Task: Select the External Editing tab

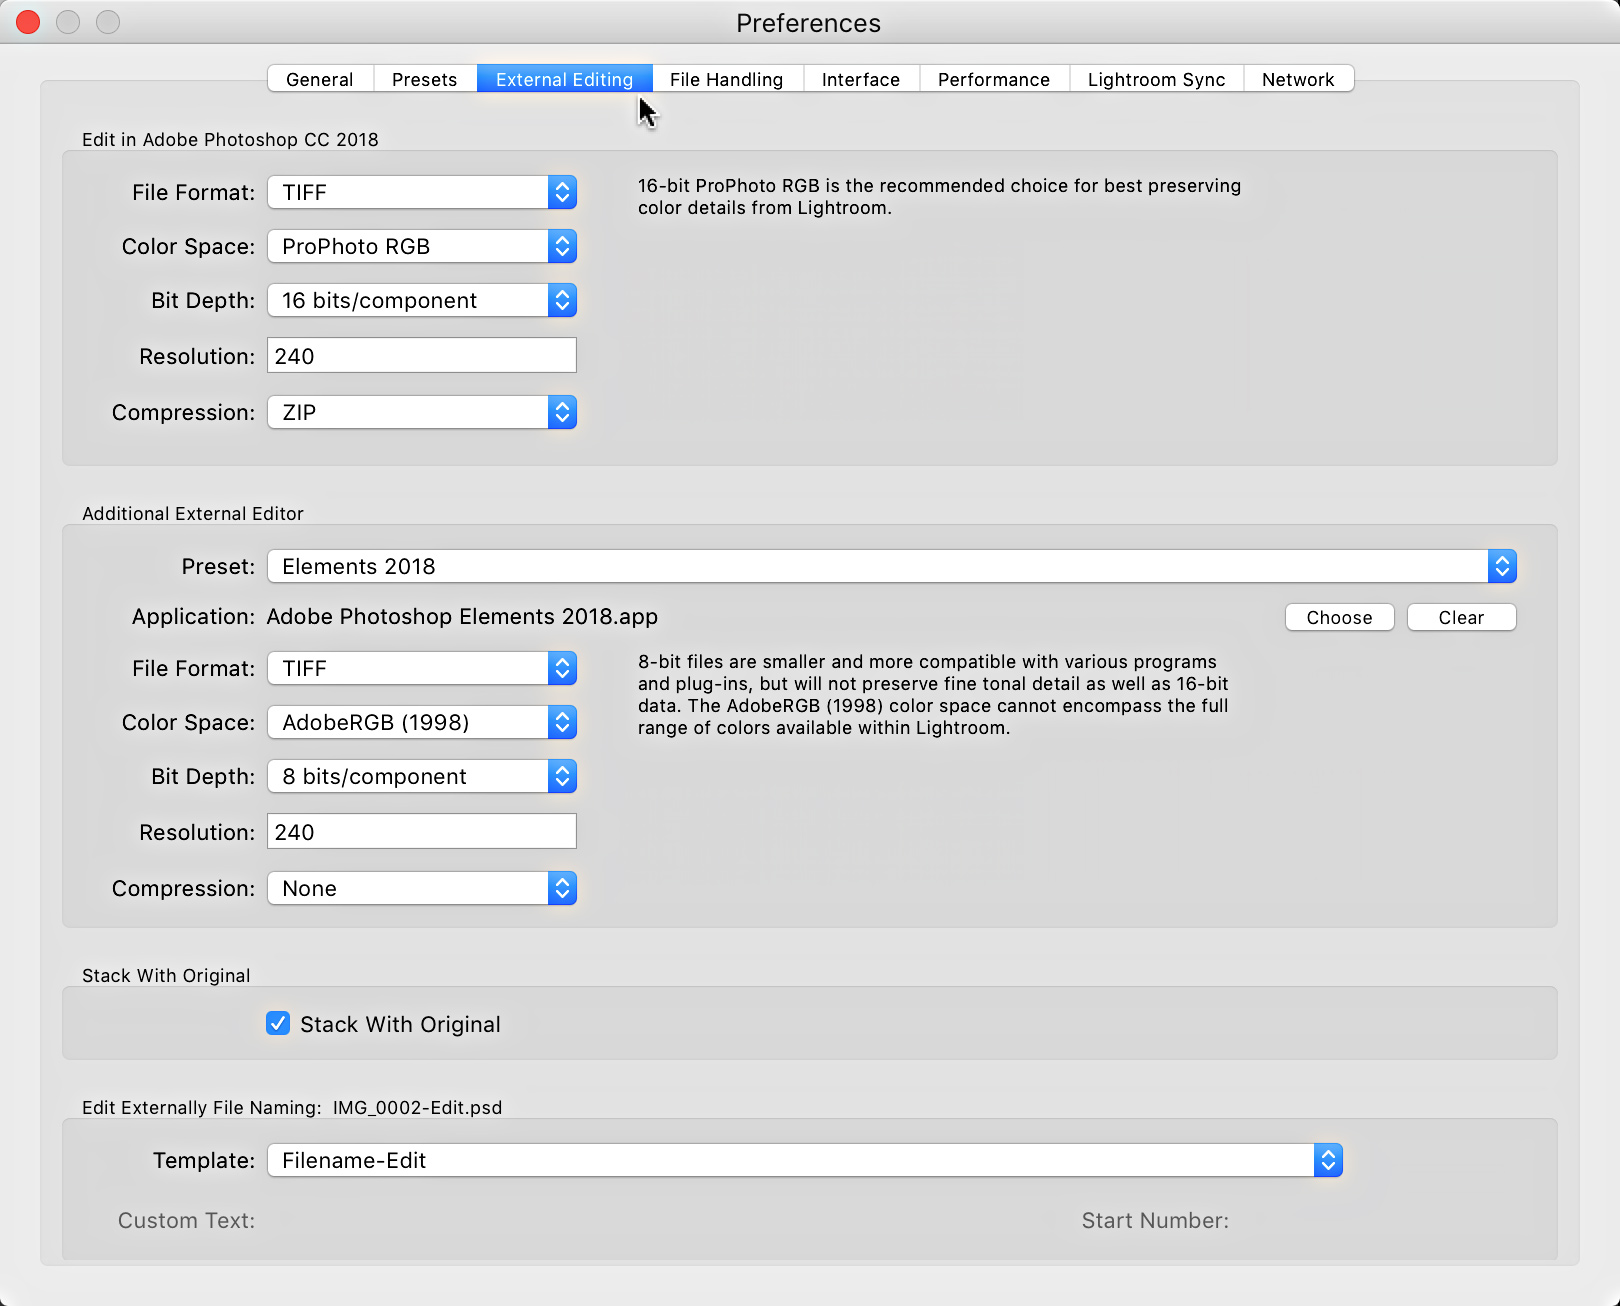Action: 564,79
